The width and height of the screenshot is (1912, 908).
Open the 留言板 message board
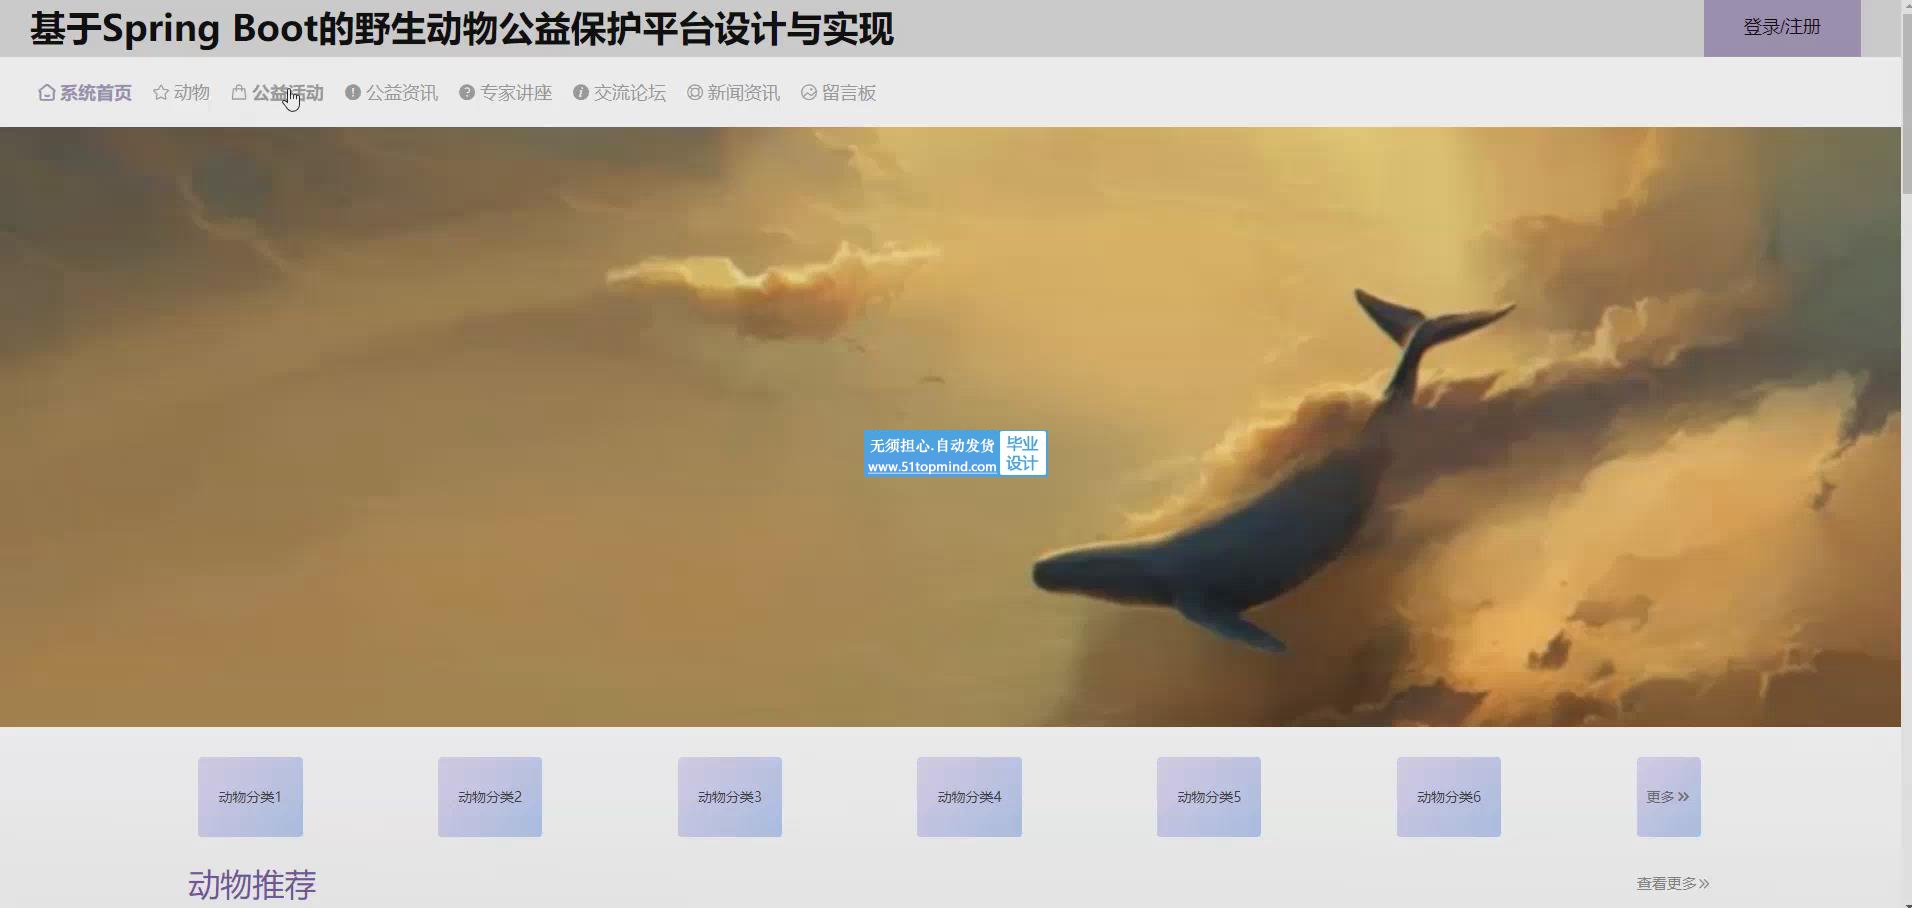838,93
